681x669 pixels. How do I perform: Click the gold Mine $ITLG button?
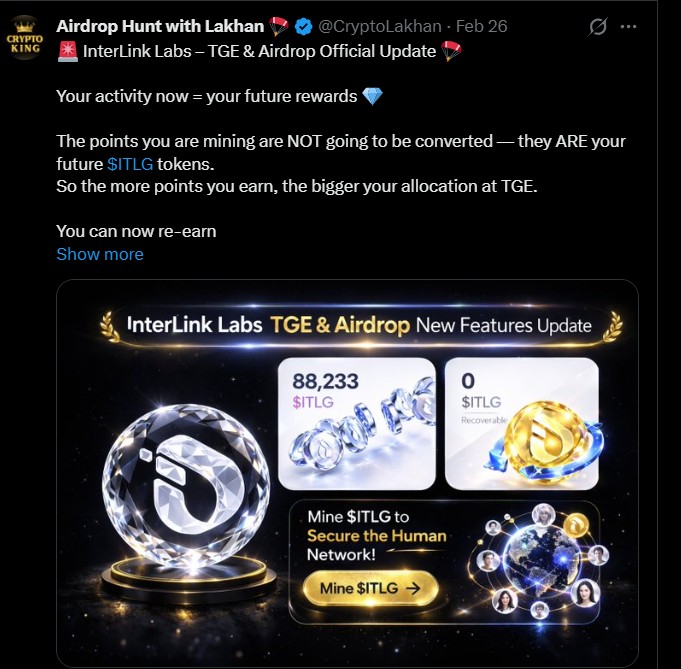370,588
